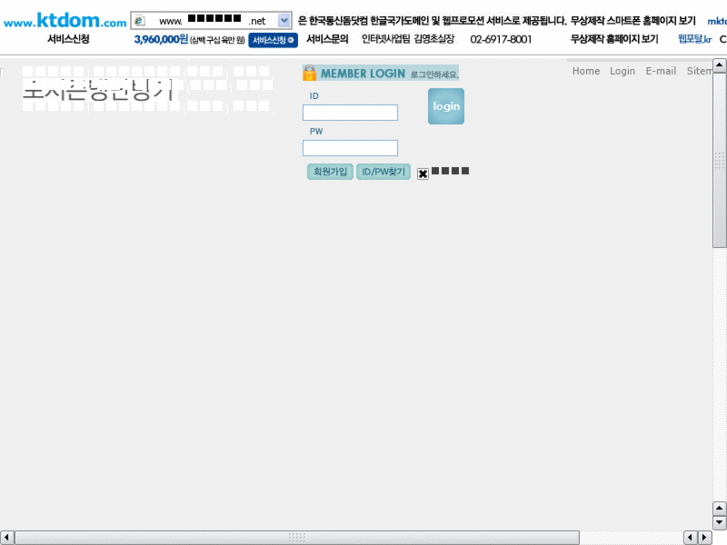Open the domain address dropdown arrow
The height and width of the screenshot is (545, 727).
[284, 20]
